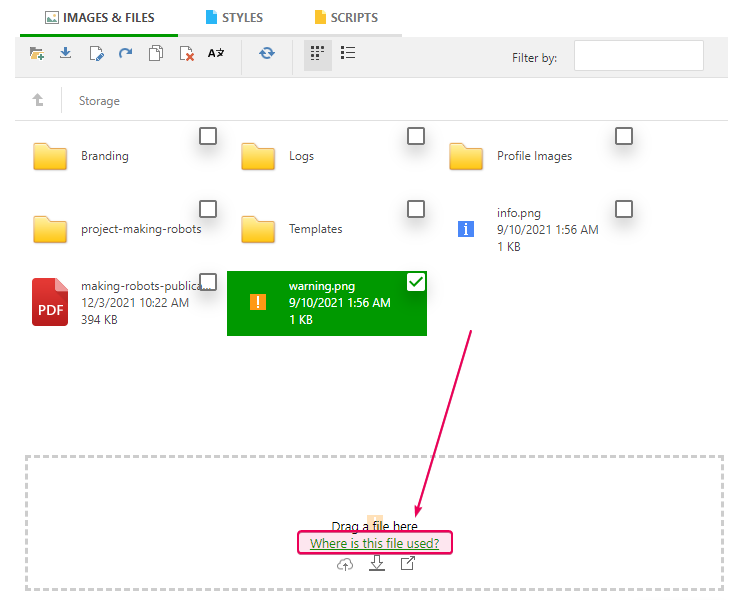Switch to the Styles tab

pos(234,18)
